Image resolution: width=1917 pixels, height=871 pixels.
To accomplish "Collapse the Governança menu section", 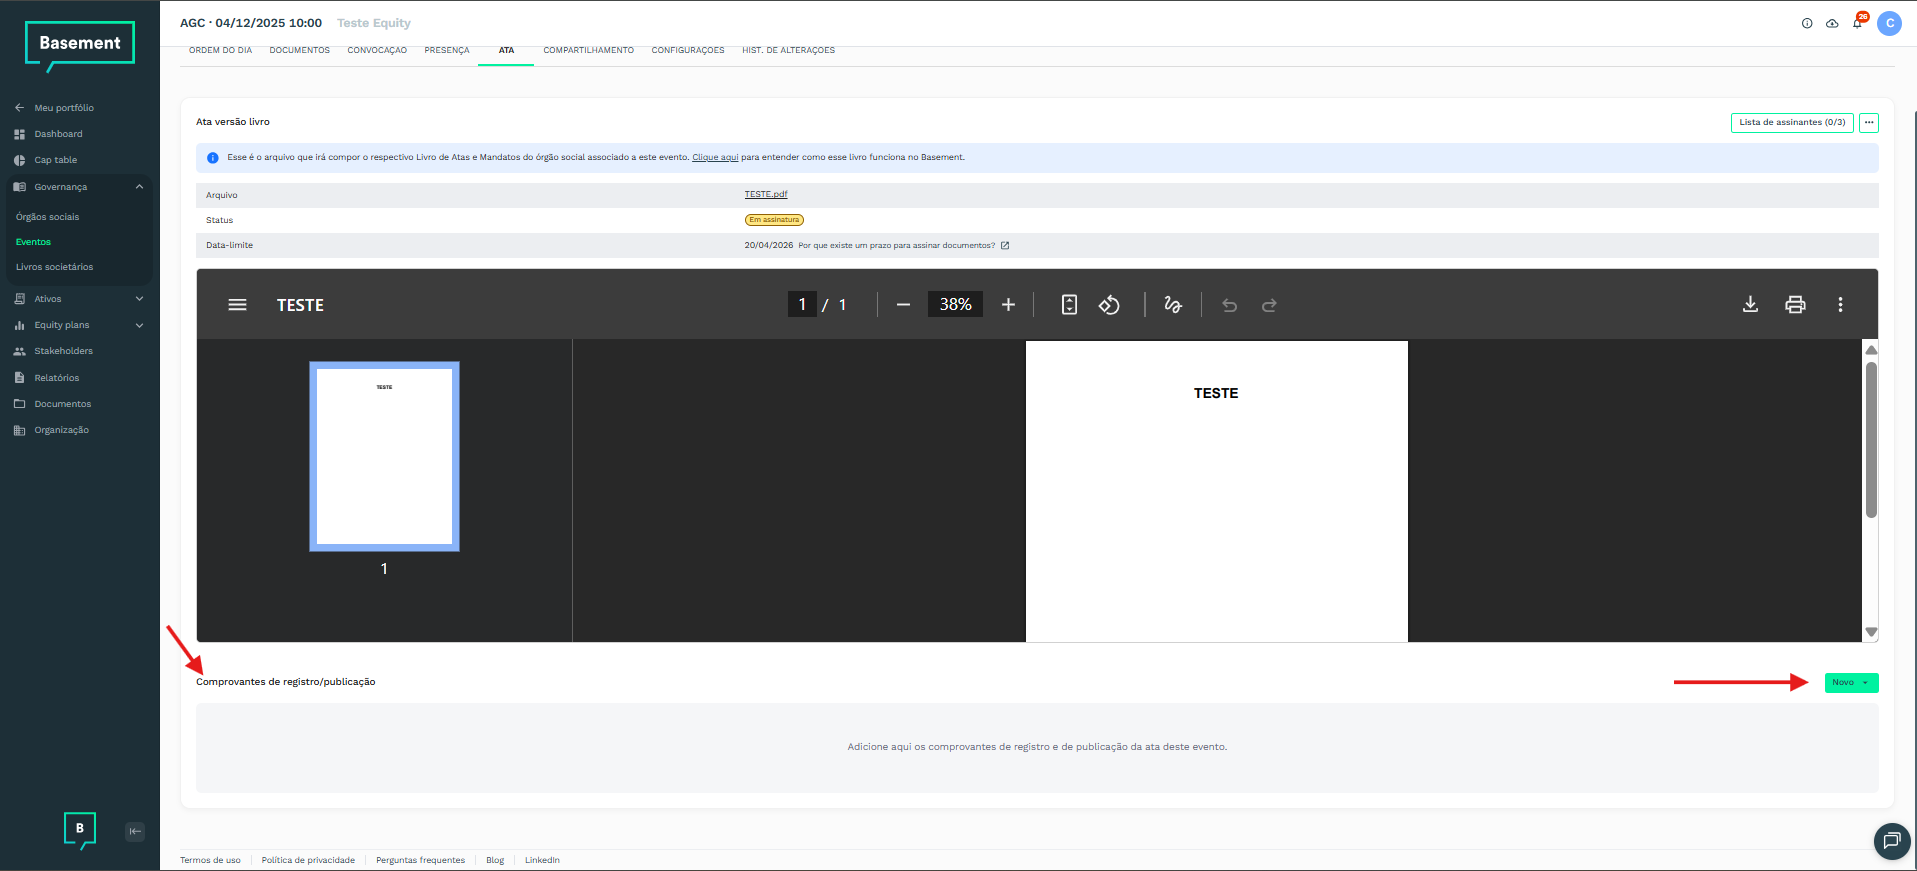I will (139, 187).
